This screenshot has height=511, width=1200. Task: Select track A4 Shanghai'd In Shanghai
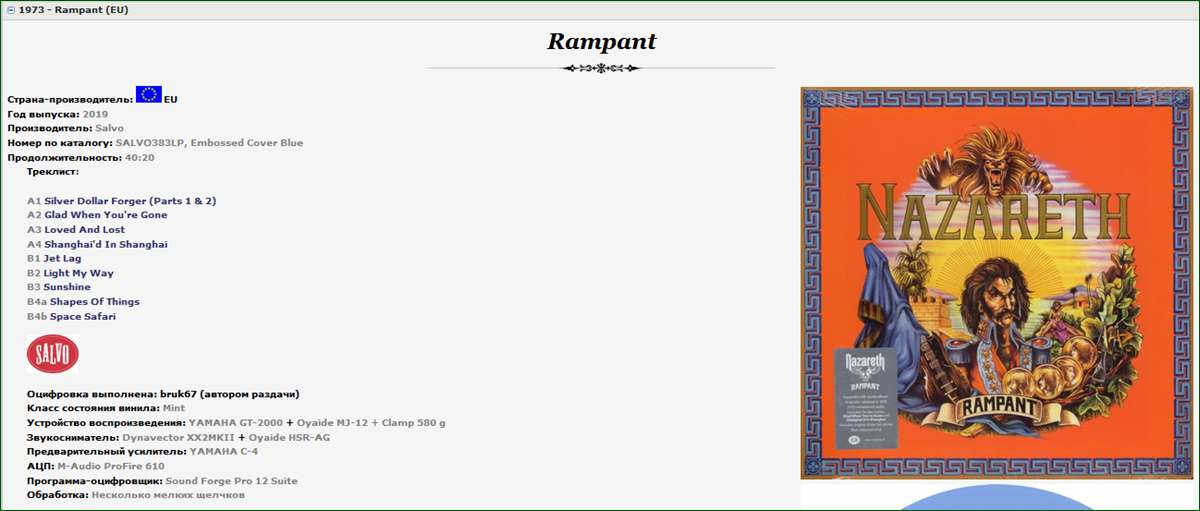tap(105, 244)
